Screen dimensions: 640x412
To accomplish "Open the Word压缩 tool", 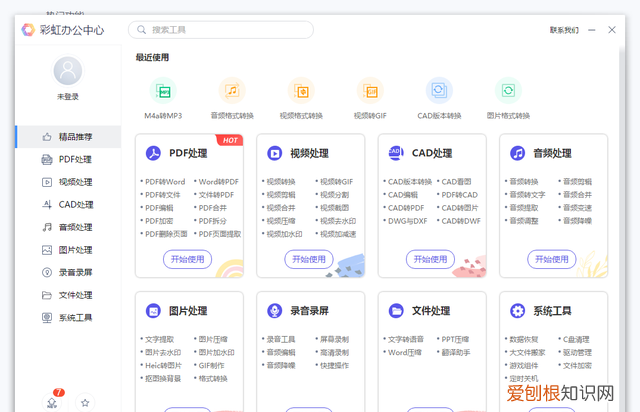I will point(404,352).
